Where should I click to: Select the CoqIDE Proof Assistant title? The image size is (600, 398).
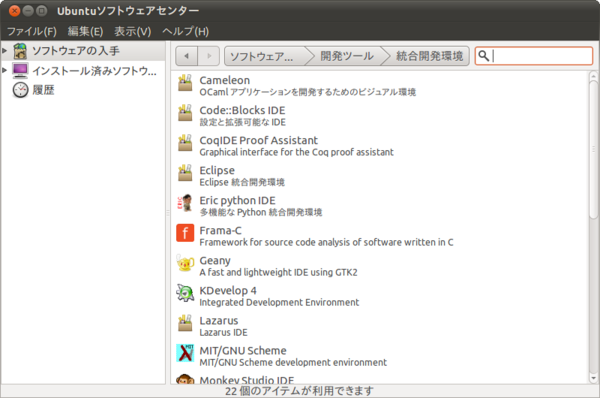pos(259,140)
